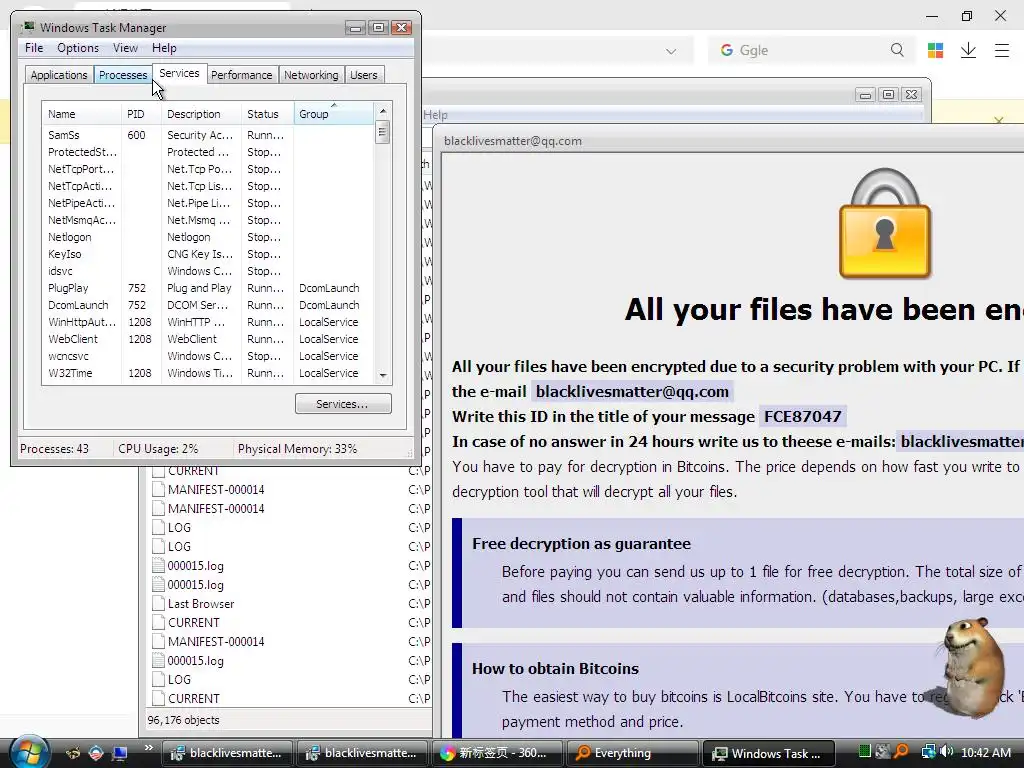Viewport: 1024px width, 768px height.
Task: Select the ProtectedSt... service row
Action: [x=208, y=152]
